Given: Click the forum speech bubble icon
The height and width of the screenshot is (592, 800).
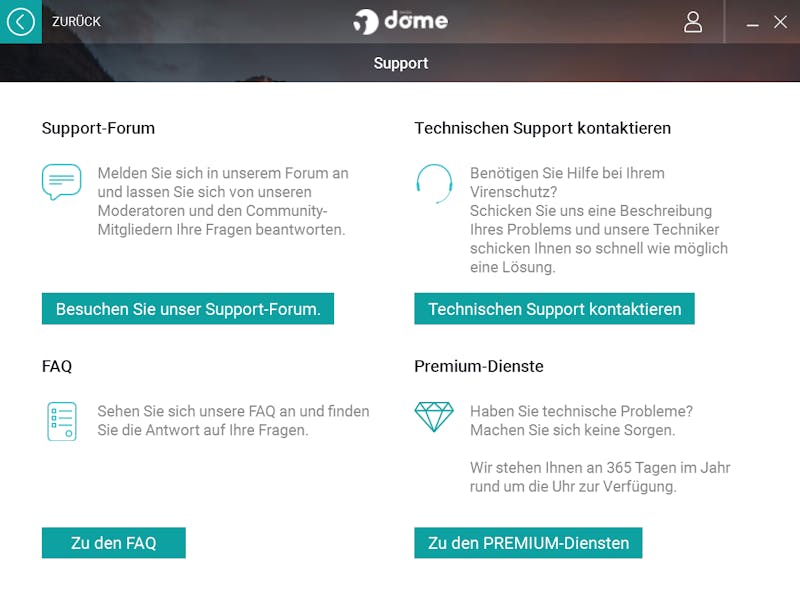Looking at the screenshot, I should (x=61, y=182).
